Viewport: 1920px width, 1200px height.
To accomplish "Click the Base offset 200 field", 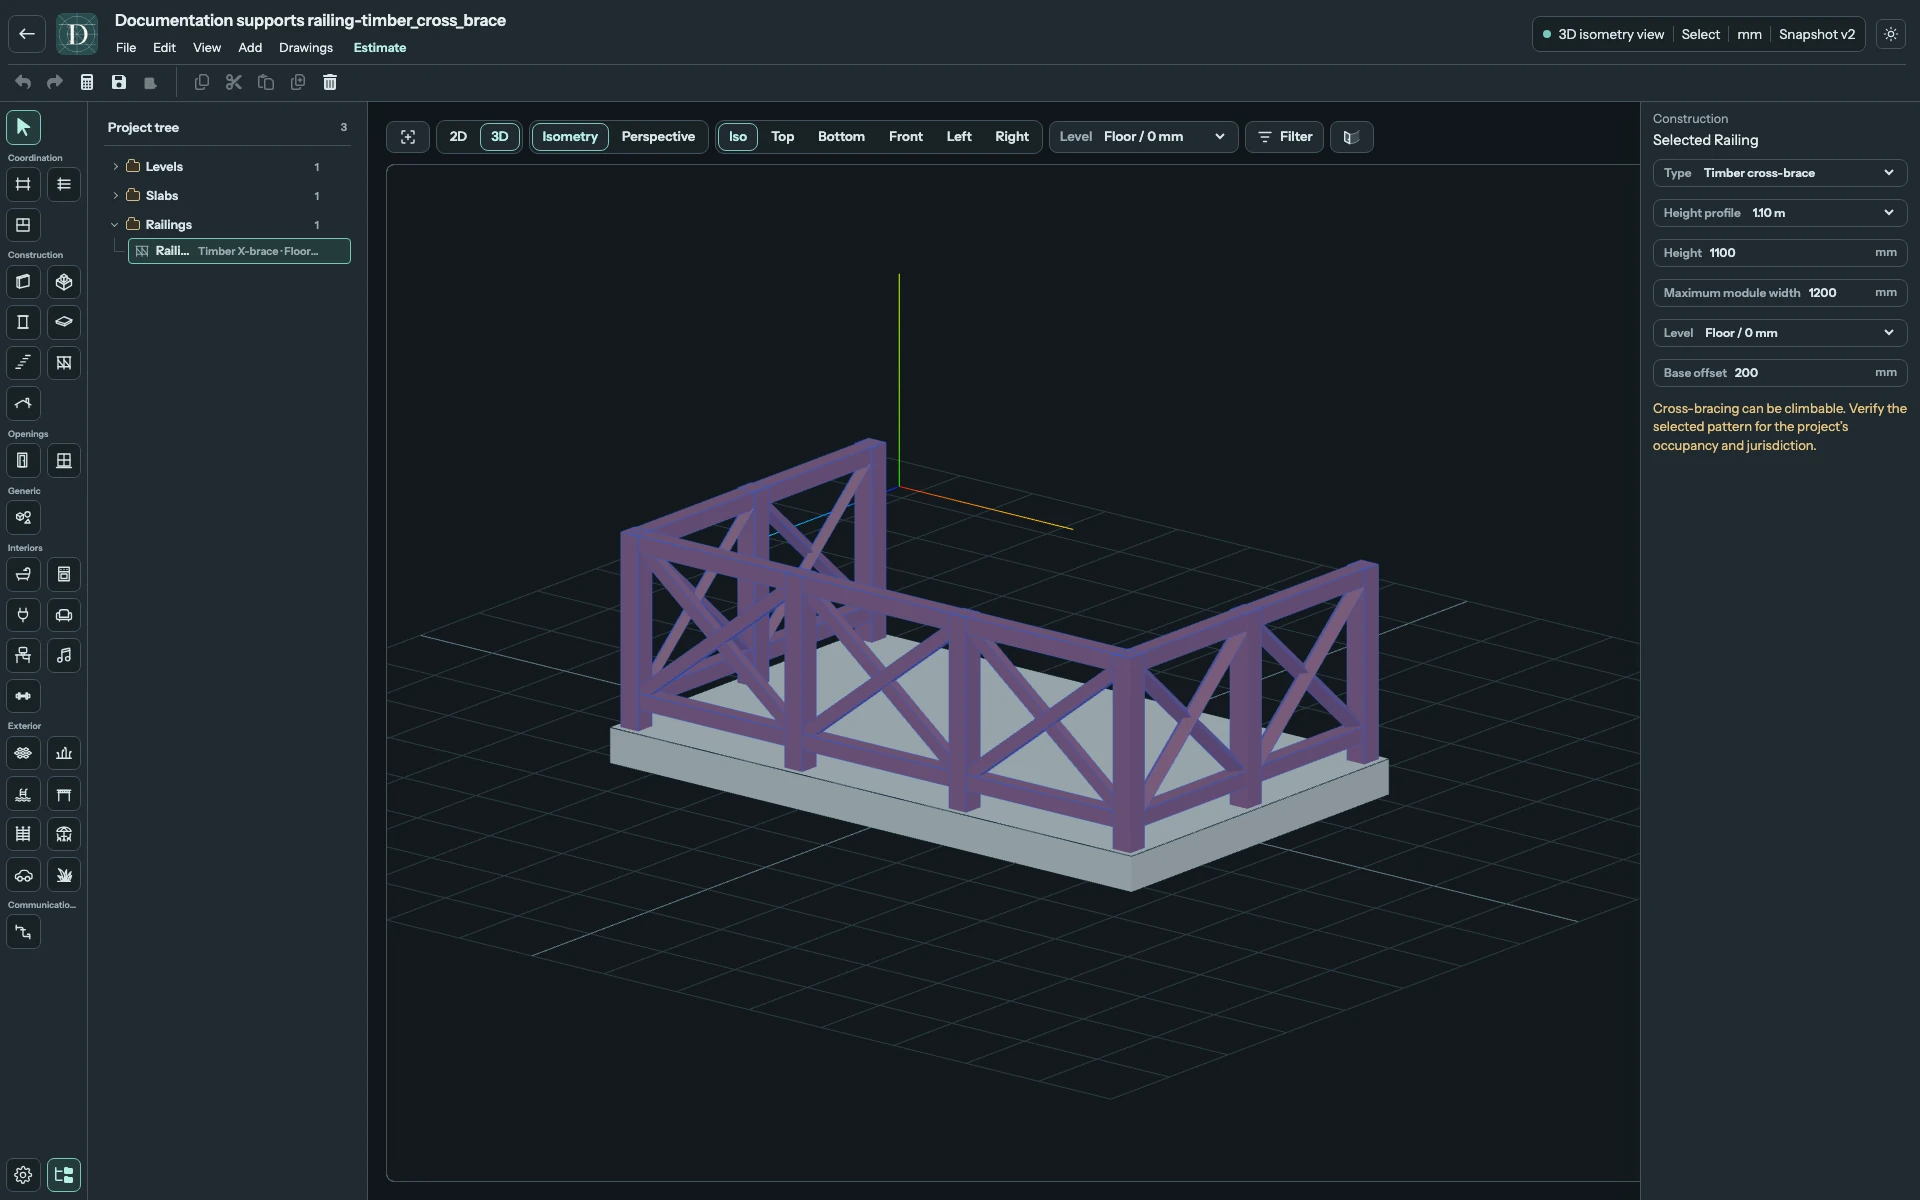I will 1780,373.
